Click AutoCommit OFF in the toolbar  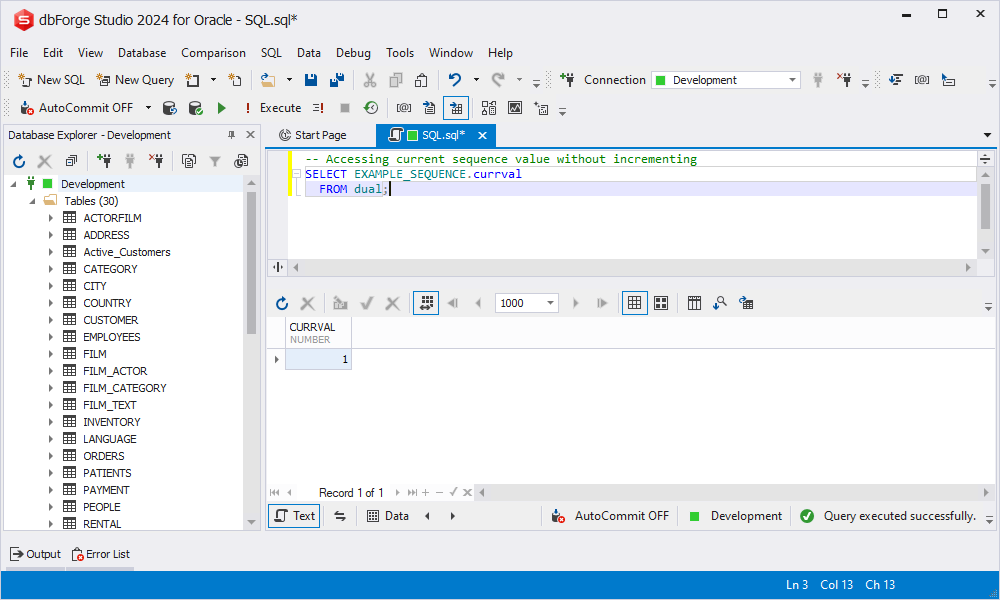[77, 108]
